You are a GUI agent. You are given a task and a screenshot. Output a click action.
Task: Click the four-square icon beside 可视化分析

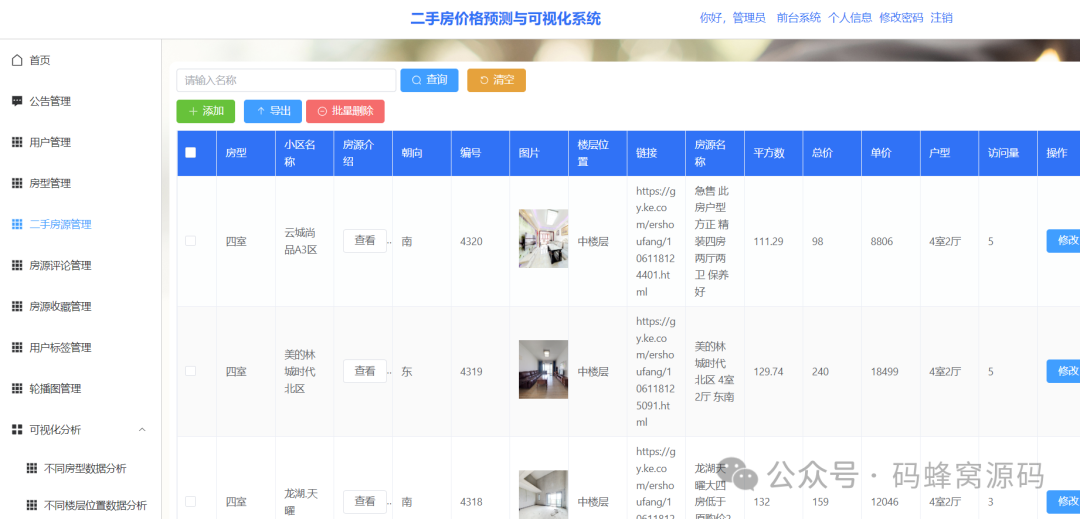17,430
